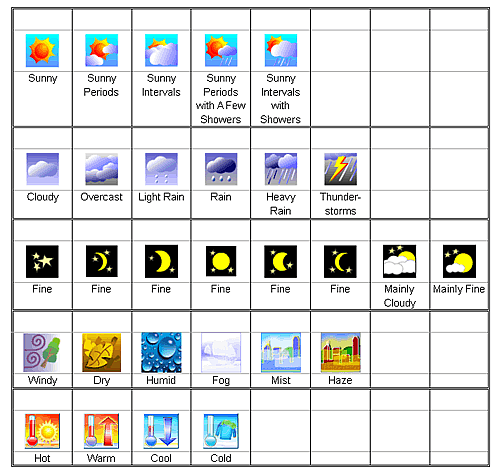Click the Fine icon with thin crescent moon
Screen dimensions: 500x474
[102, 261]
